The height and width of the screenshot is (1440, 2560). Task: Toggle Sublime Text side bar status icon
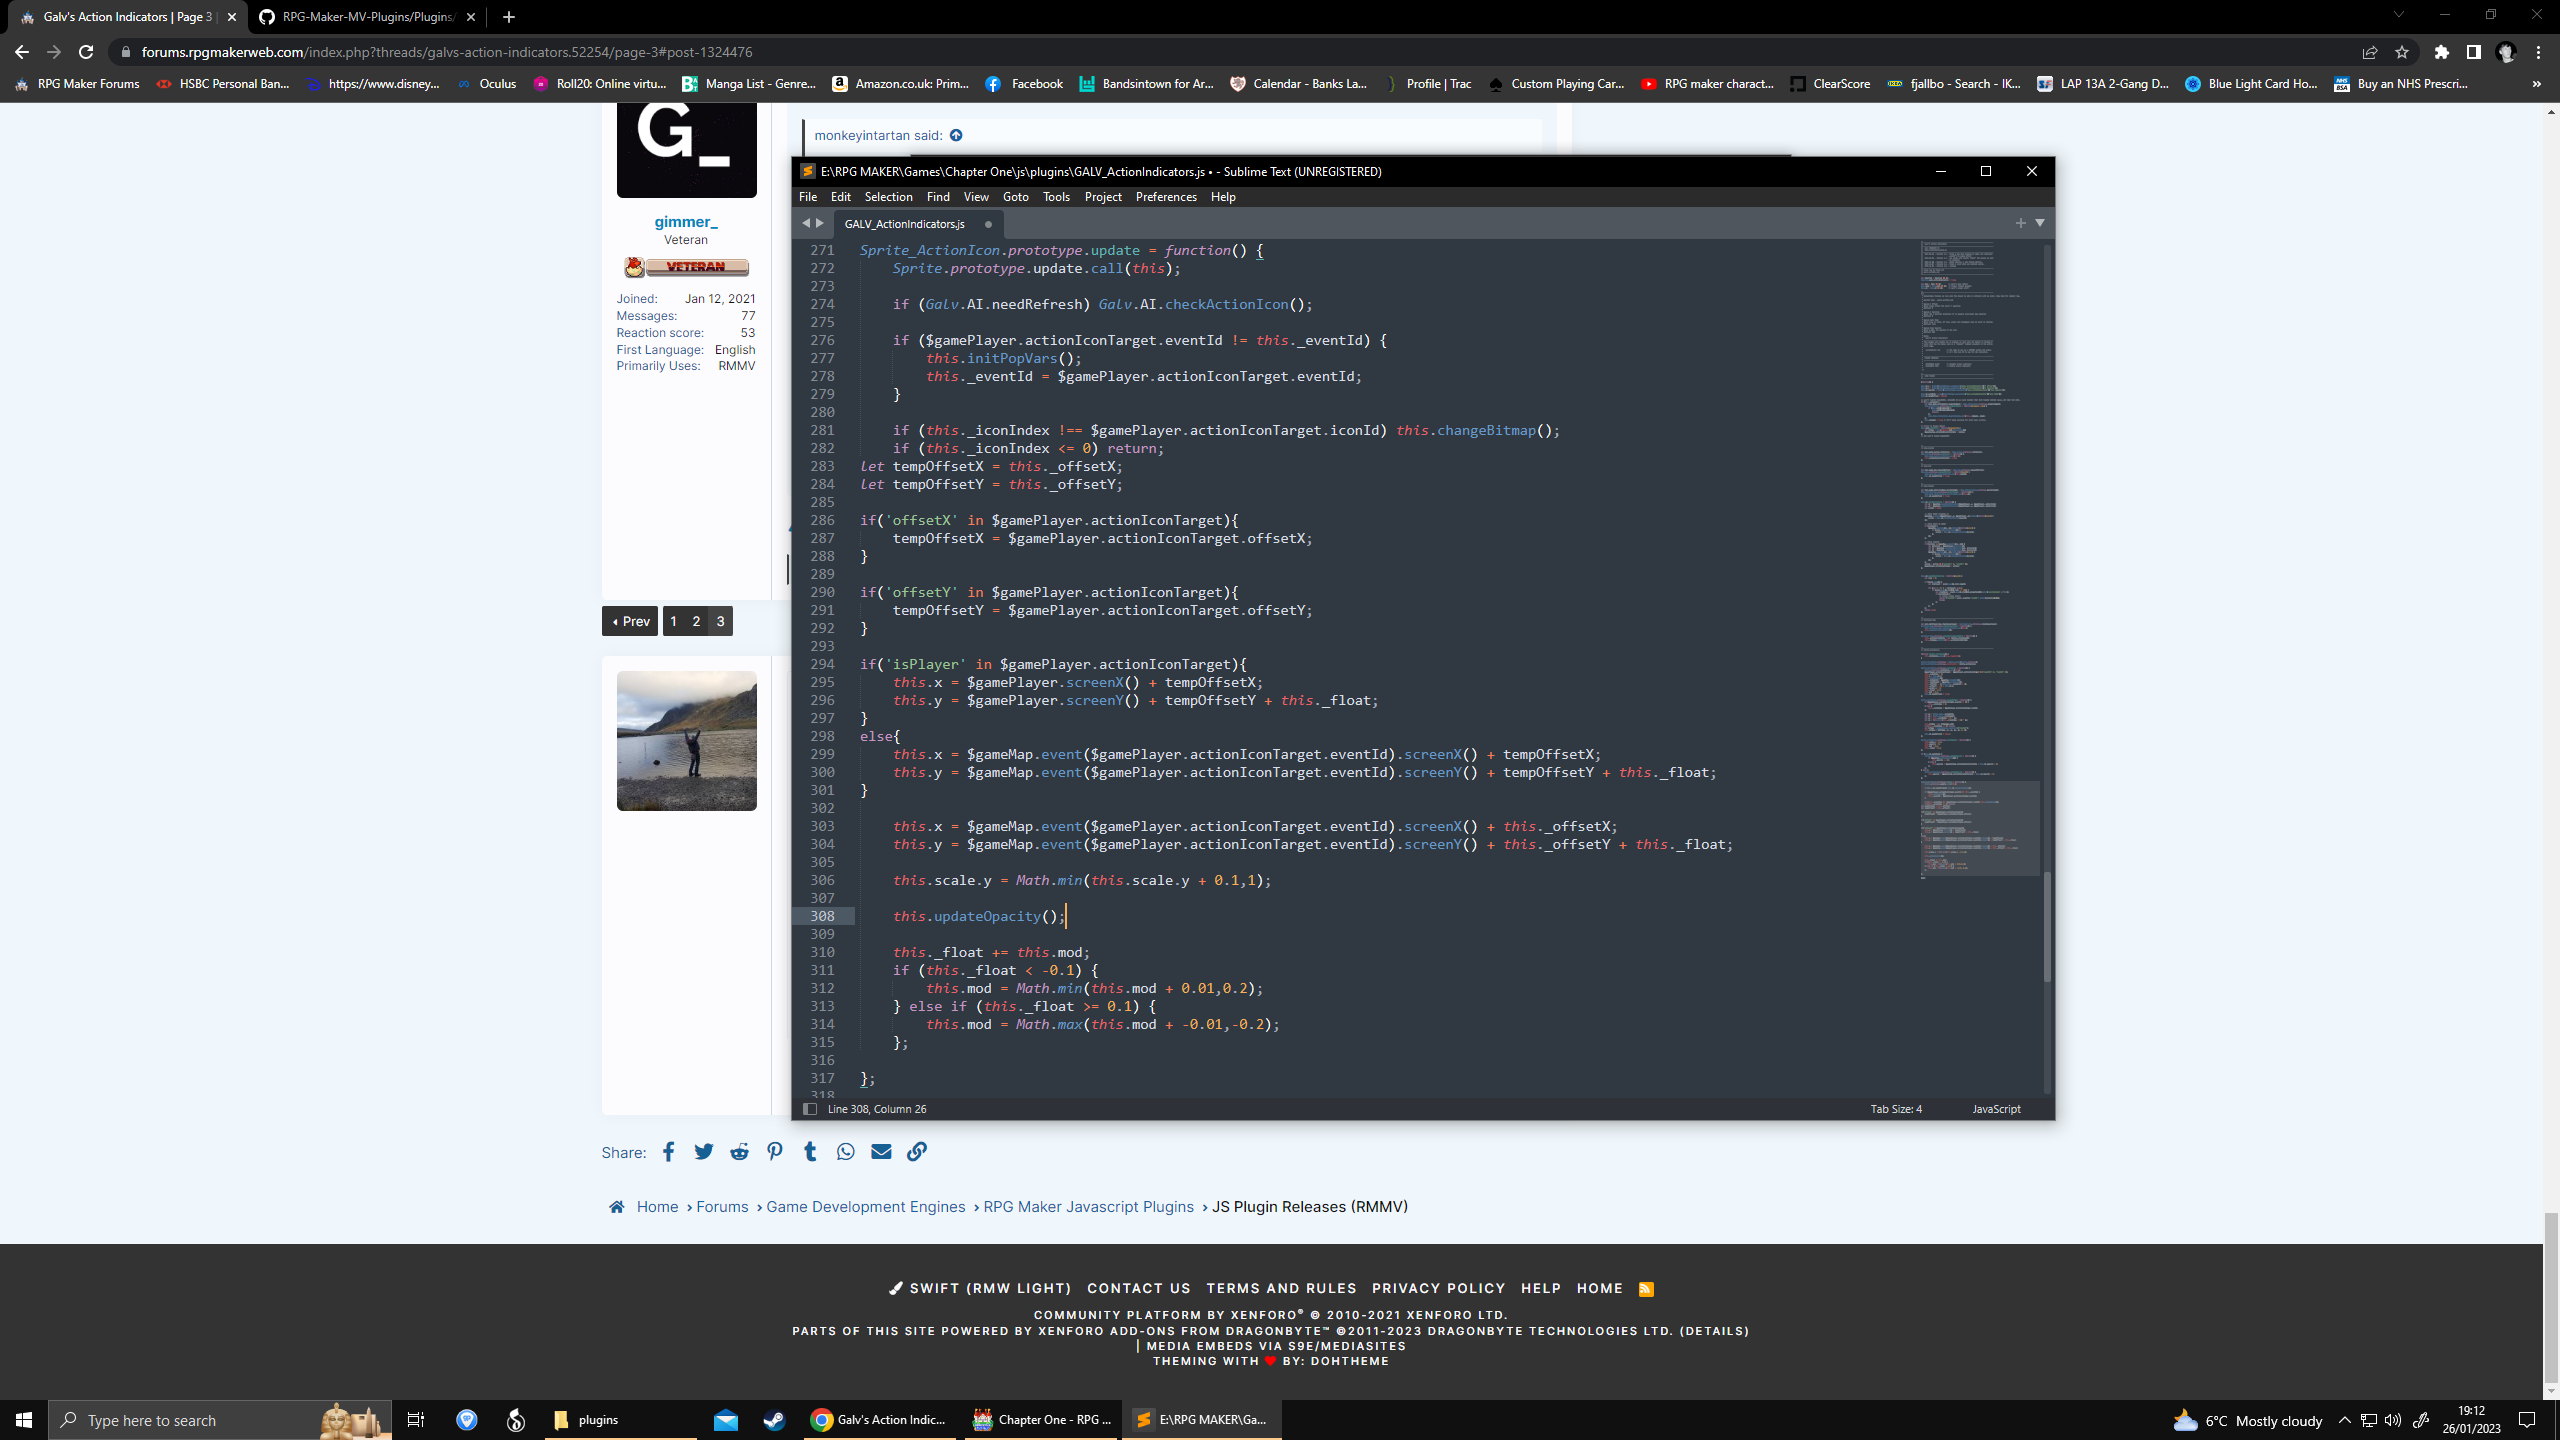pyautogui.click(x=810, y=1109)
